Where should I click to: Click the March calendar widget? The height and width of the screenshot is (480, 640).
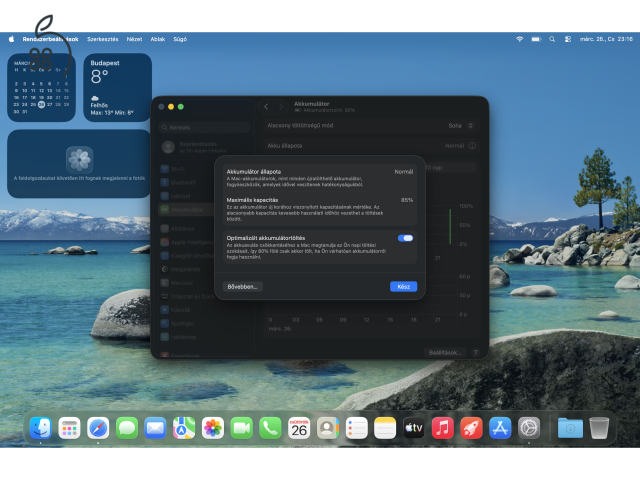[41, 87]
